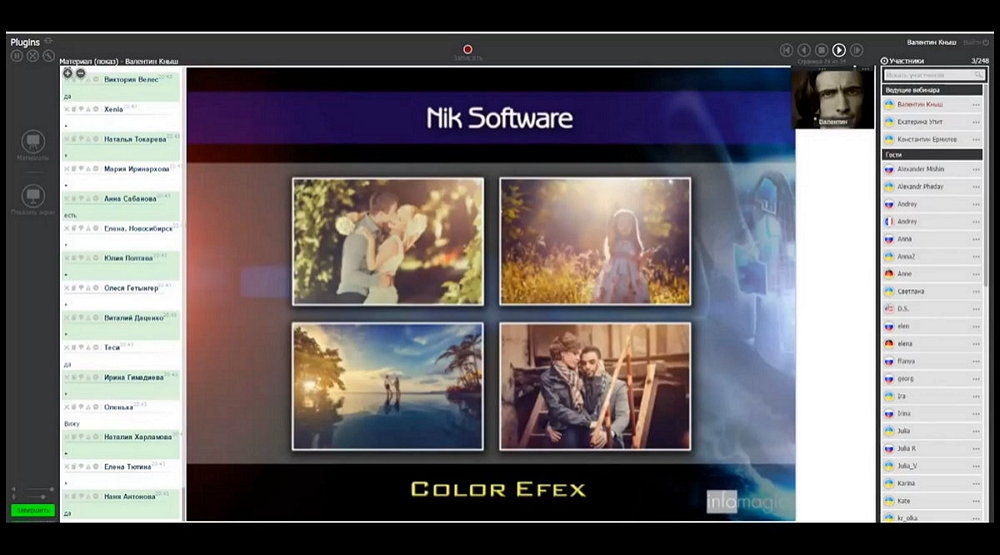Click chat sender name Мария Иринархова

[x=136, y=169]
